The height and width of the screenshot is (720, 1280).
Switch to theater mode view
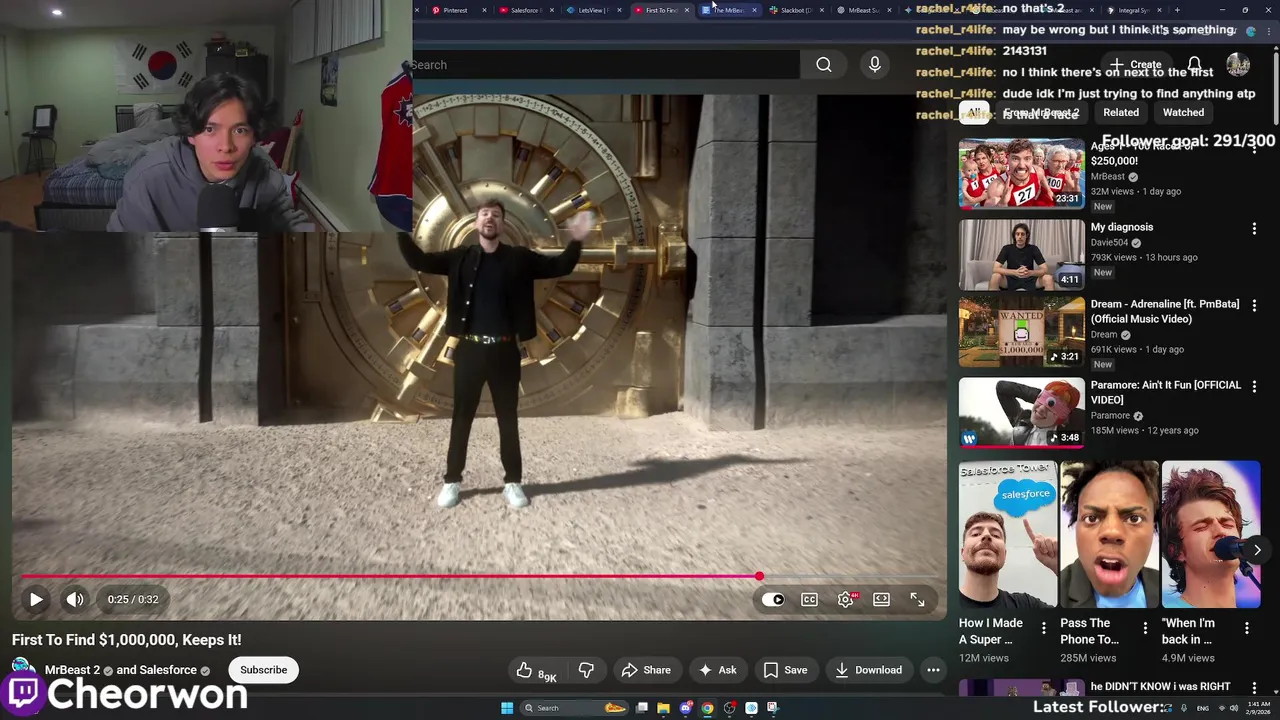click(x=881, y=599)
